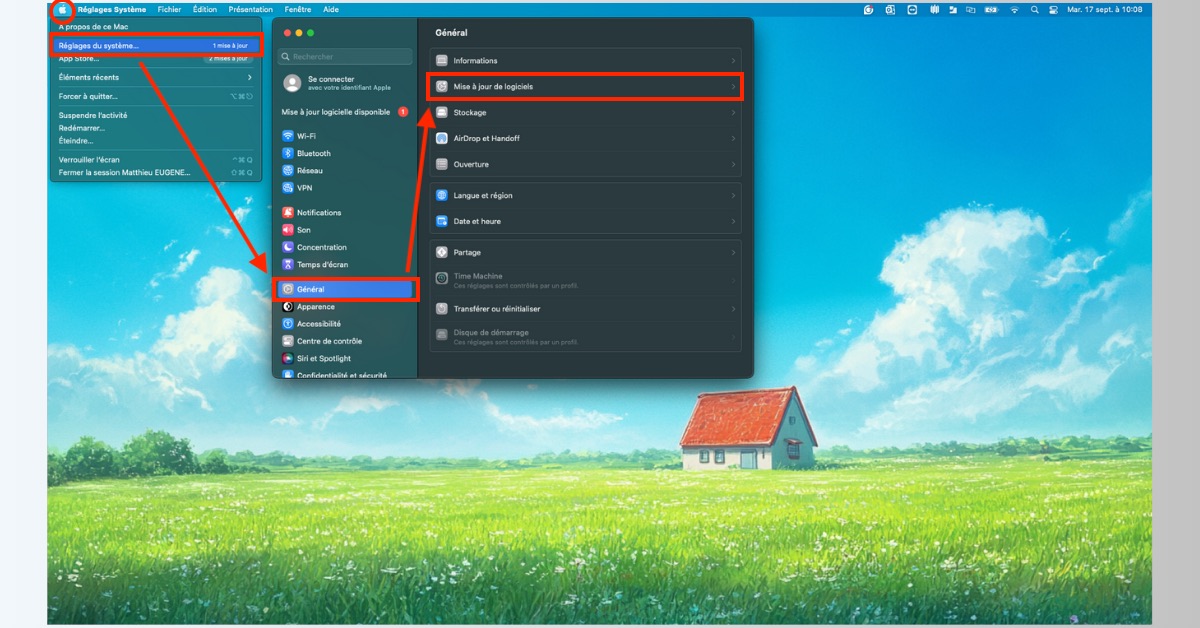Open Apparence from its sidebar icon
This screenshot has width=1200, height=628.
click(x=288, y=306)
